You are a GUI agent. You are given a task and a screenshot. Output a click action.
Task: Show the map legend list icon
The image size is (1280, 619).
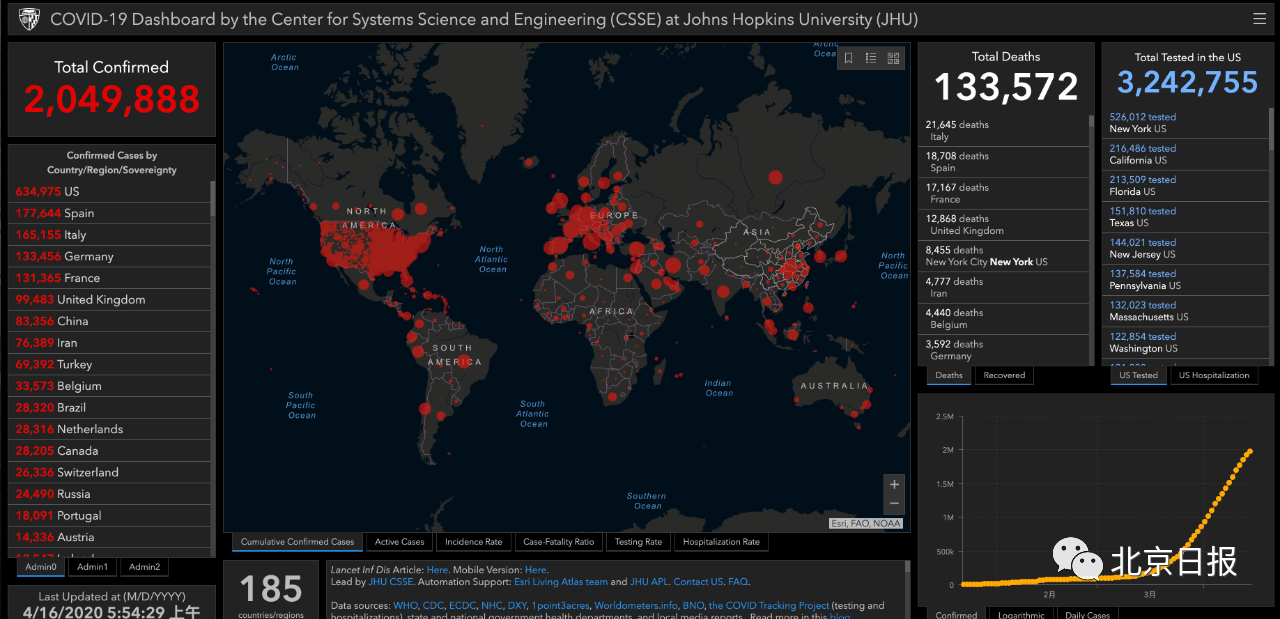(x=871, y=58)
